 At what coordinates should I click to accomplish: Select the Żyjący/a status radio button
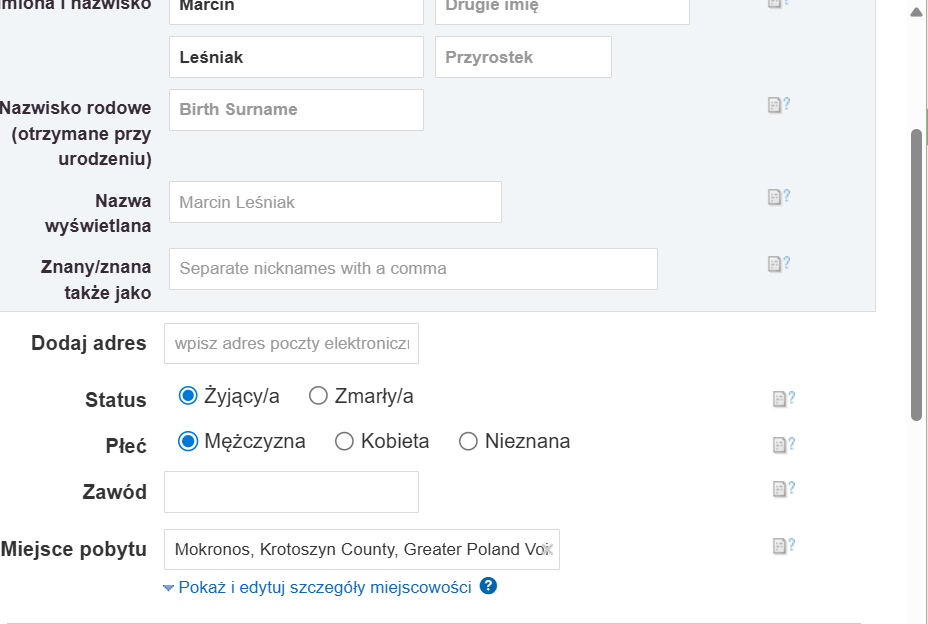[x=188, y=396]
